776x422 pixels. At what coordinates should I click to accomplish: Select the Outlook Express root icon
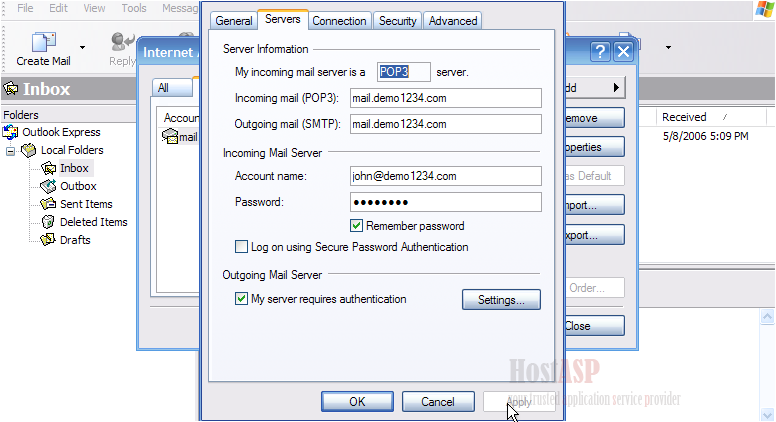click(11, 132)
